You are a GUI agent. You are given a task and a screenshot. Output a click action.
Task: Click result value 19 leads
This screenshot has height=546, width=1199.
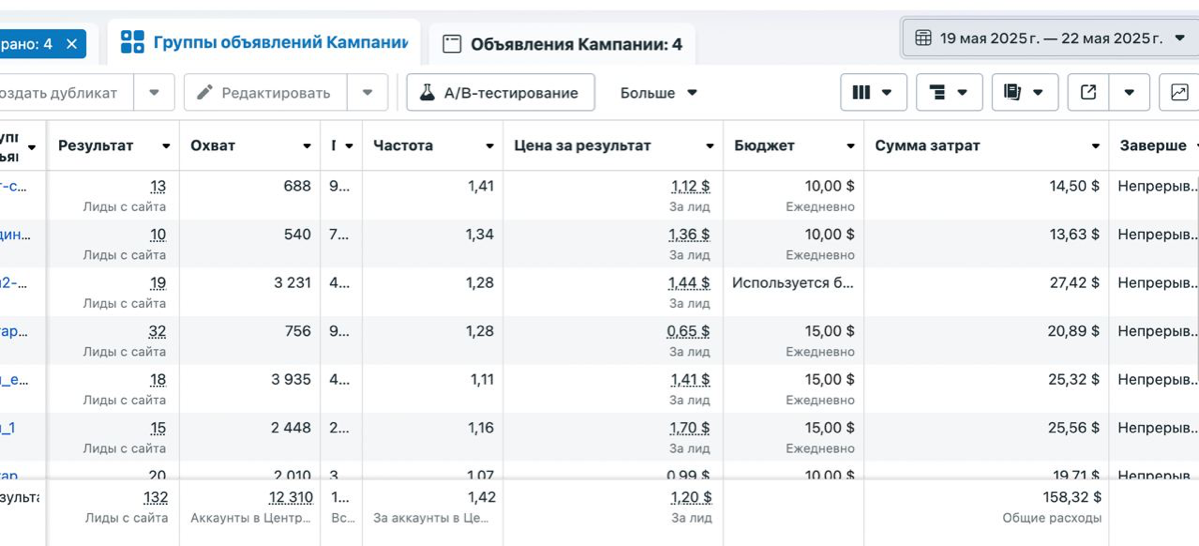(x=158, y=283)
